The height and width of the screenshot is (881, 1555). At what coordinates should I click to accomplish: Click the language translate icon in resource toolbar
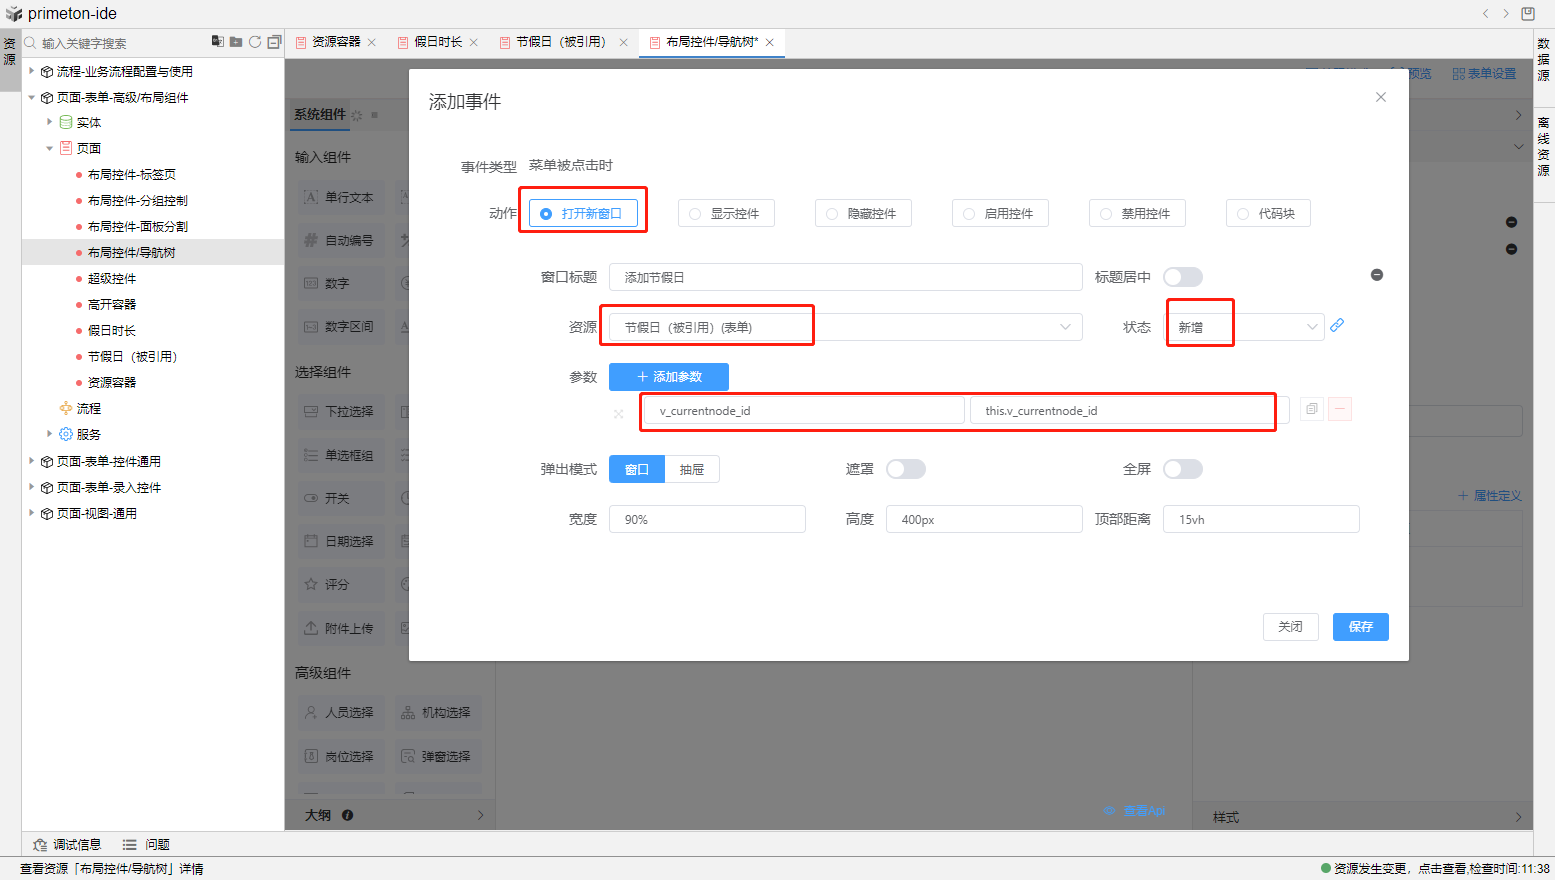click(217, 42)
